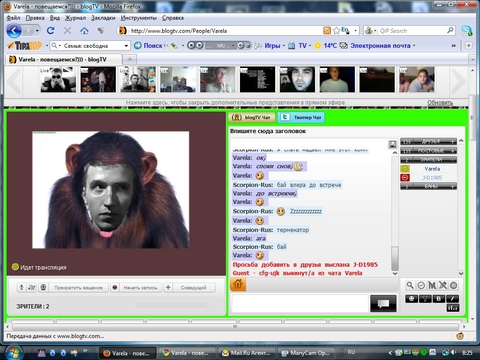
Task: Reload the page with the refresh icon
Action: pos(51,31)
